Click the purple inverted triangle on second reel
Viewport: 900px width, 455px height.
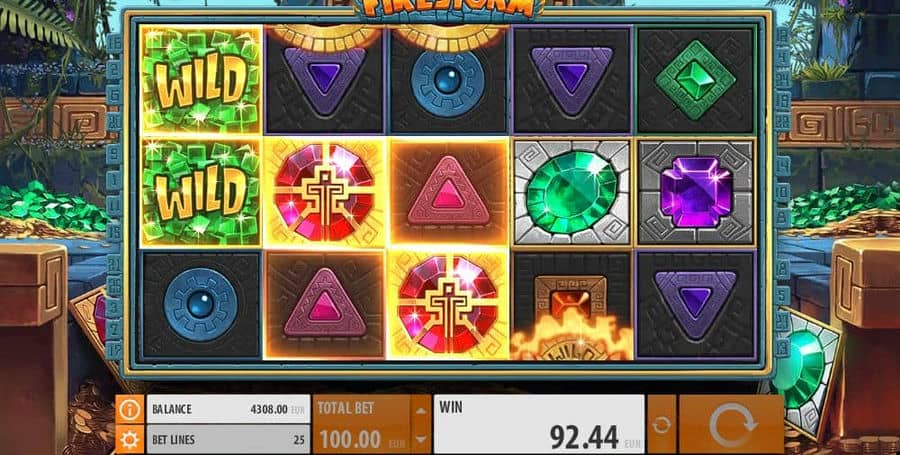(324, 80)
